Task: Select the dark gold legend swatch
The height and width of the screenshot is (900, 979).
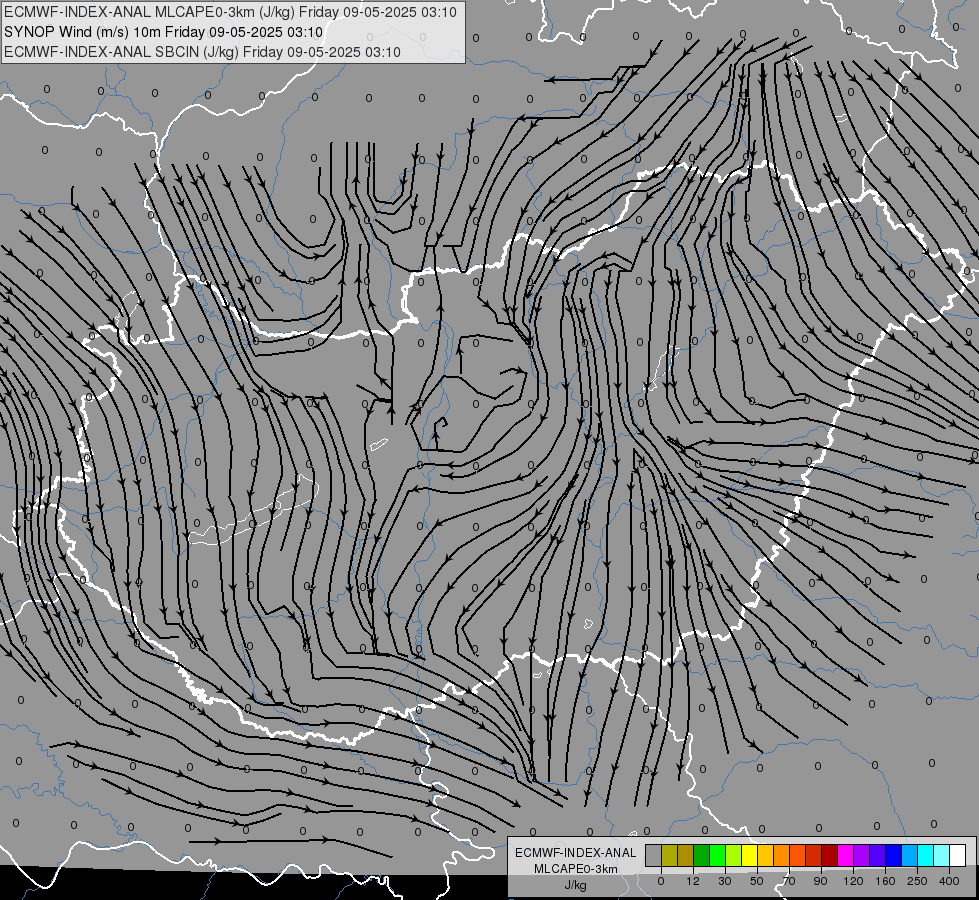Action: [686, 856]
